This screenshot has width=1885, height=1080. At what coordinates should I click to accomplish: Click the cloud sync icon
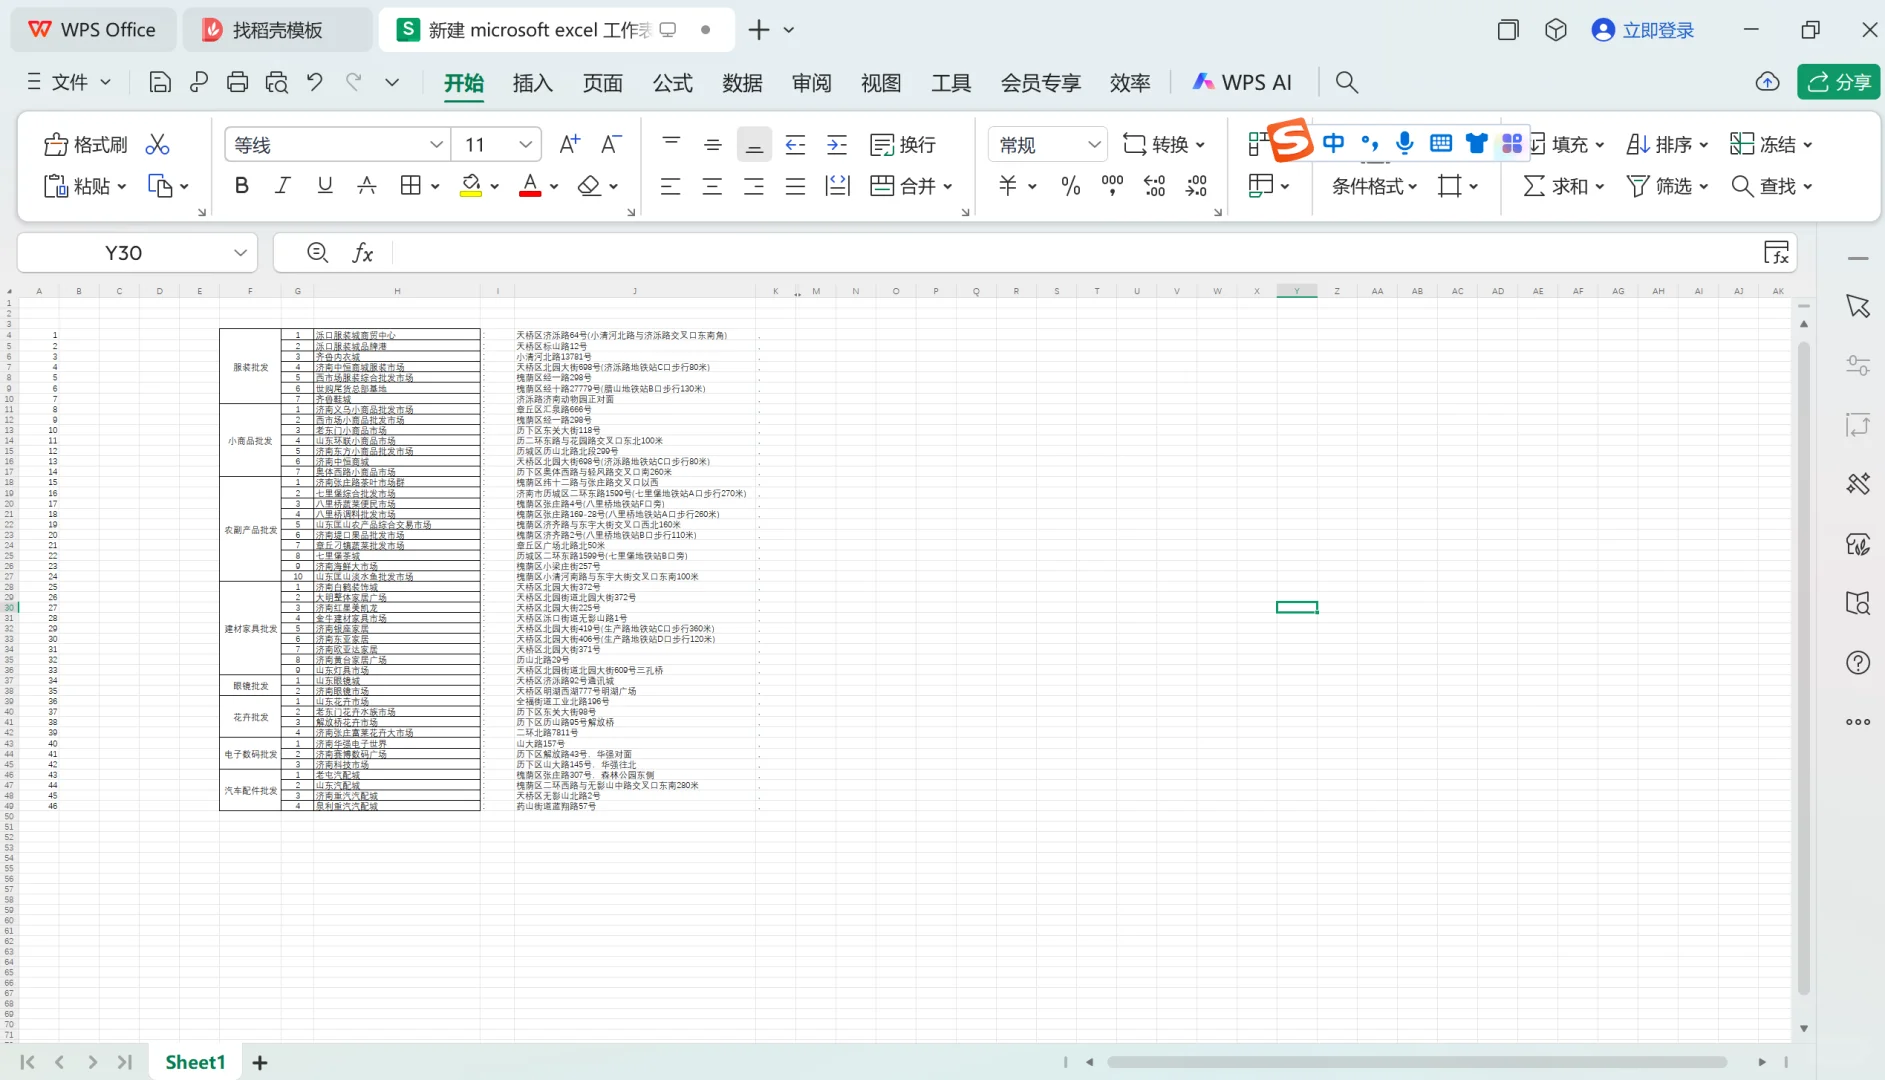1768,82
